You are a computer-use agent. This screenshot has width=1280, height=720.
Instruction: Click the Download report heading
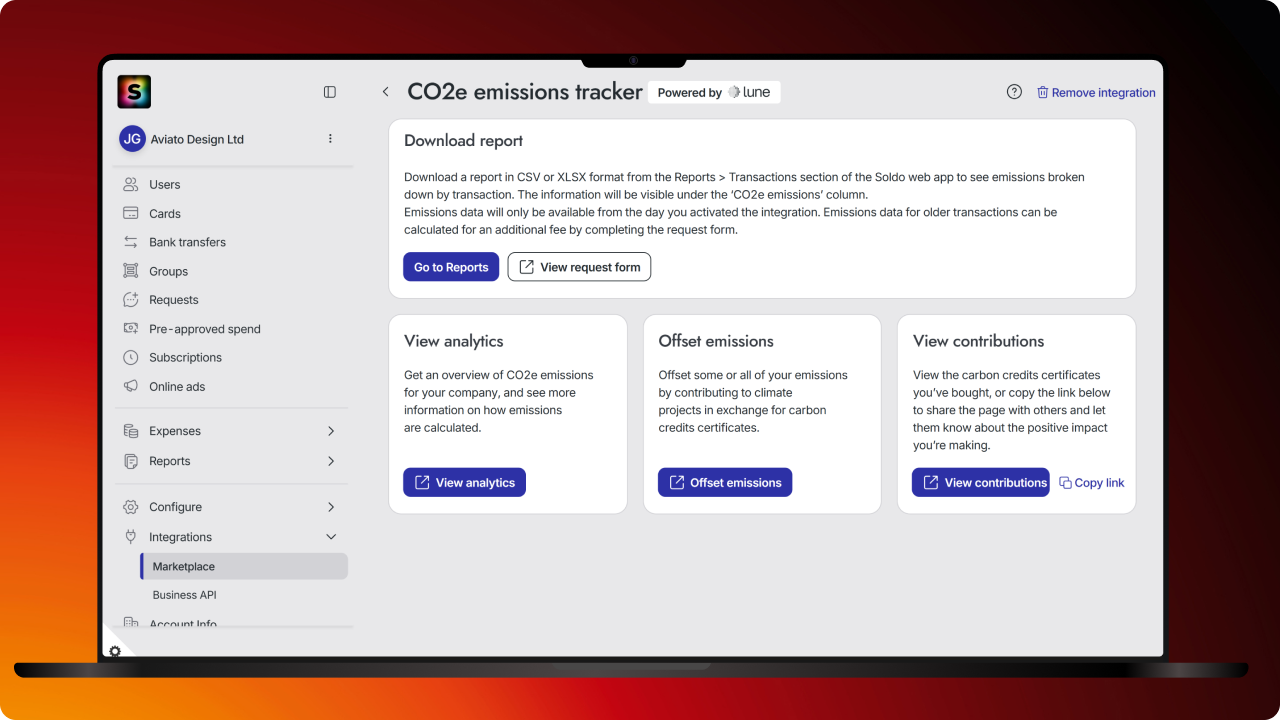tap(463, 141)
